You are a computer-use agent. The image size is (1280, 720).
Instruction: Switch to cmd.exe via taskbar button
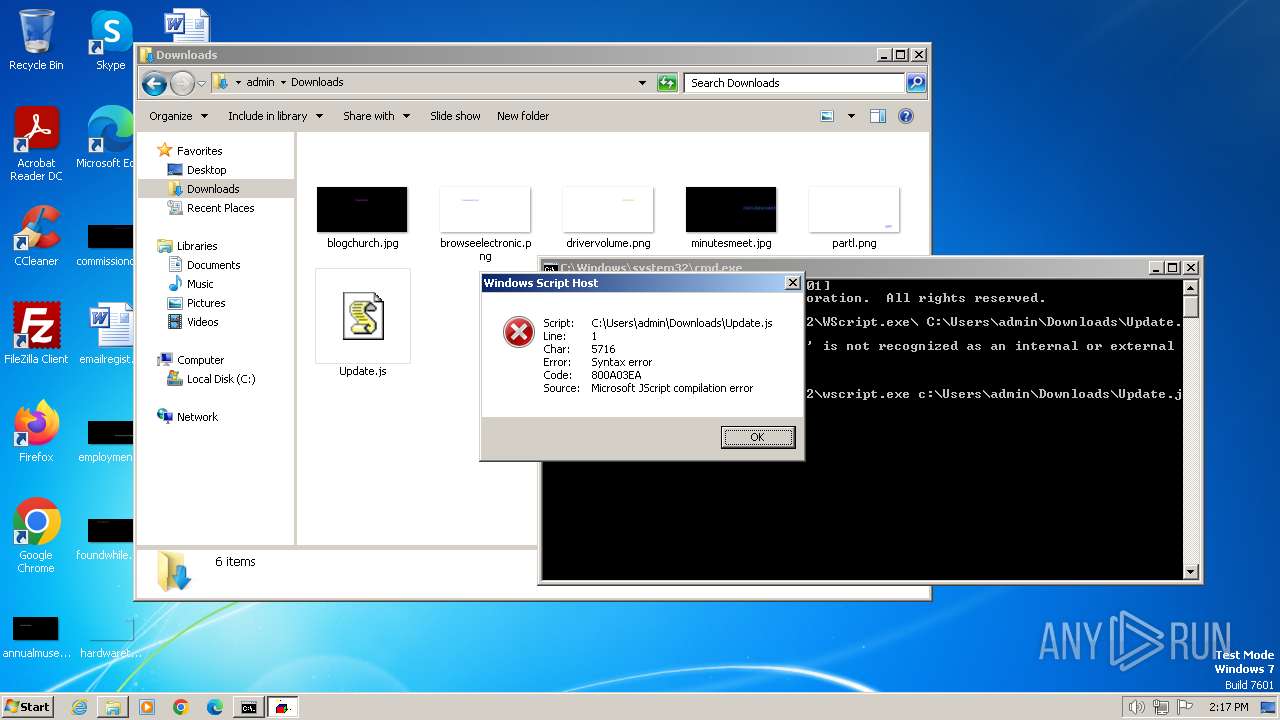pos(248,707)
